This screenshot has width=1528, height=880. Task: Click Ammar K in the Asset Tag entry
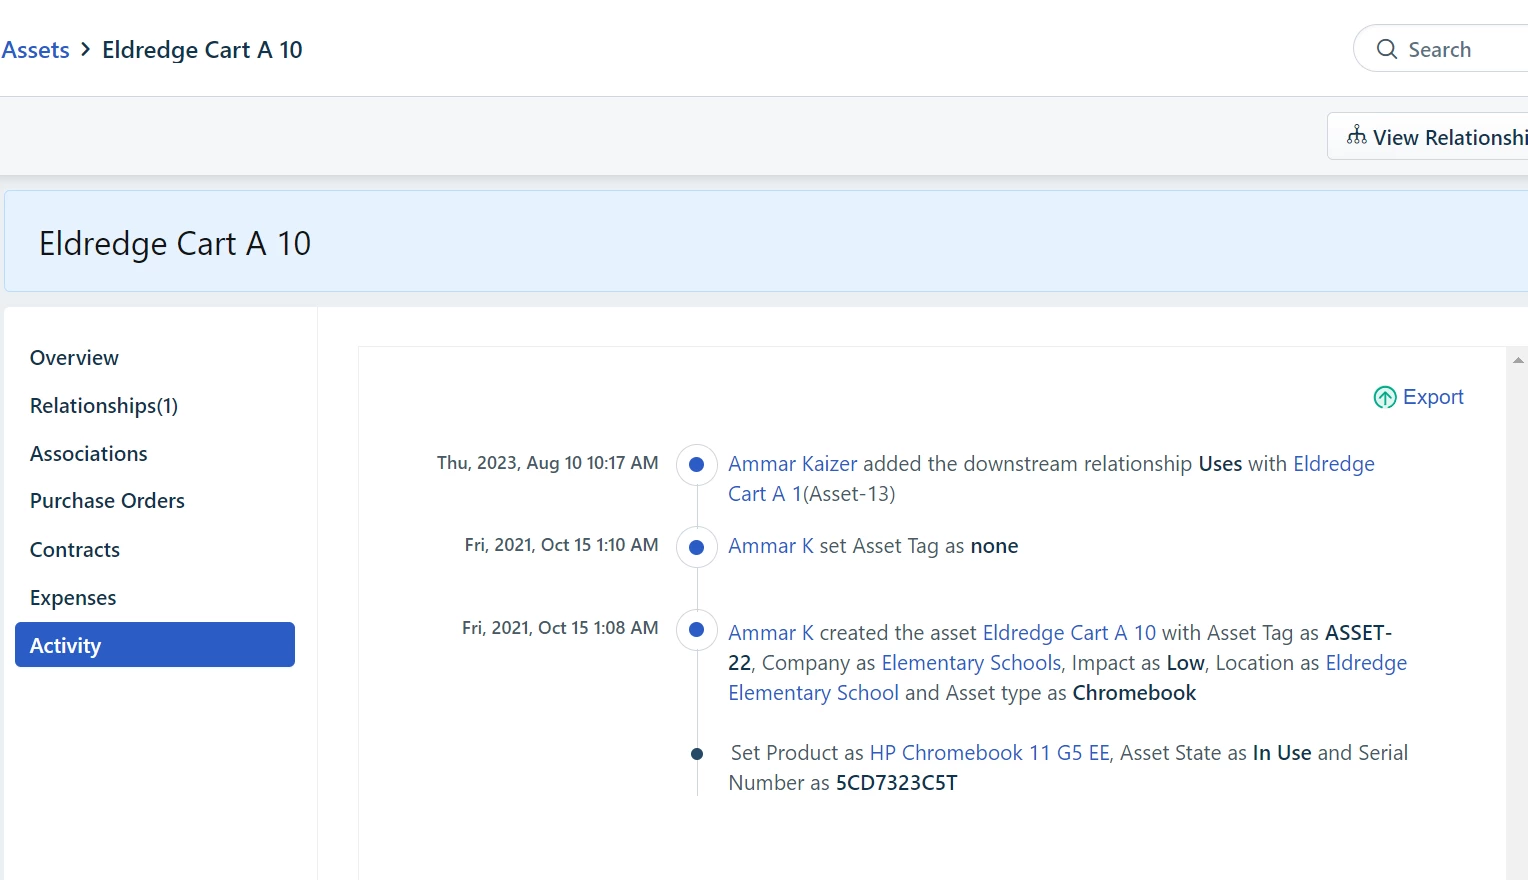[x=771, y=546]
